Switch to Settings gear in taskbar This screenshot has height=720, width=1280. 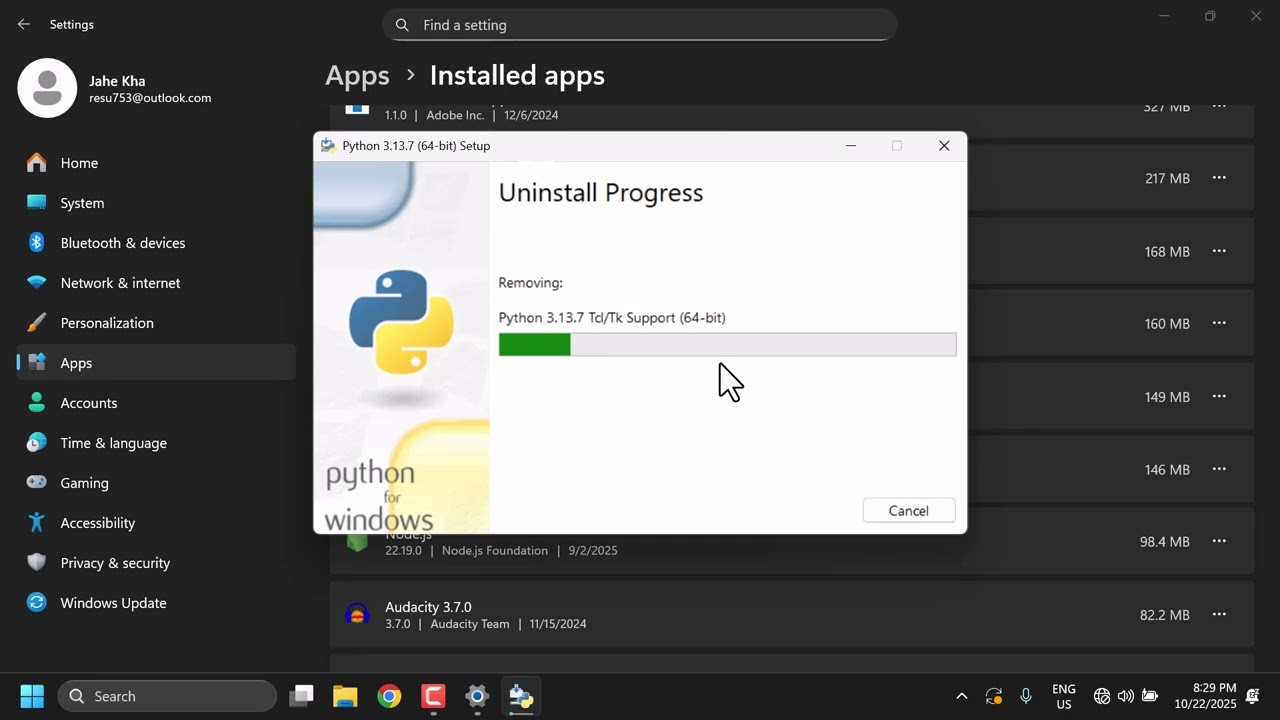(x=477, y=696)
